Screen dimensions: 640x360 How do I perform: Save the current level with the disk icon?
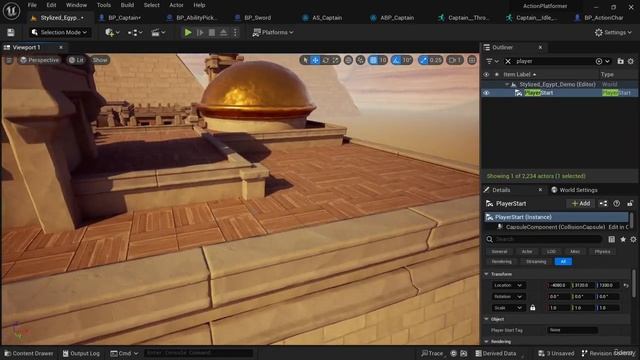coord(11,32)
